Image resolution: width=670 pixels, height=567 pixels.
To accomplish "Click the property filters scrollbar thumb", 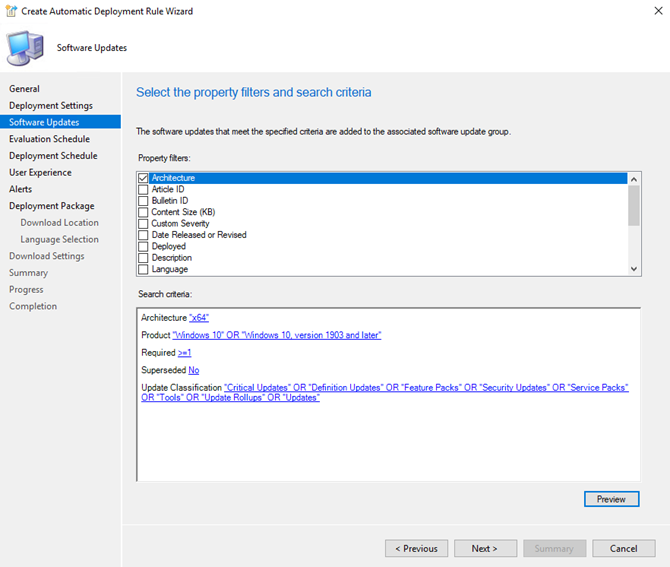I will 634,205.
